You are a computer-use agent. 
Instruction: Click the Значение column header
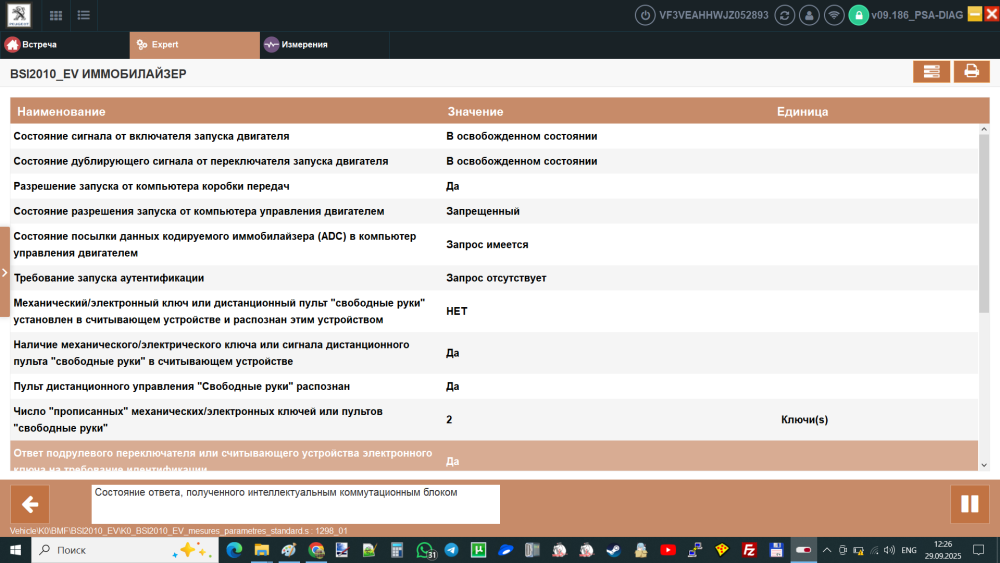tap(475, 112)
